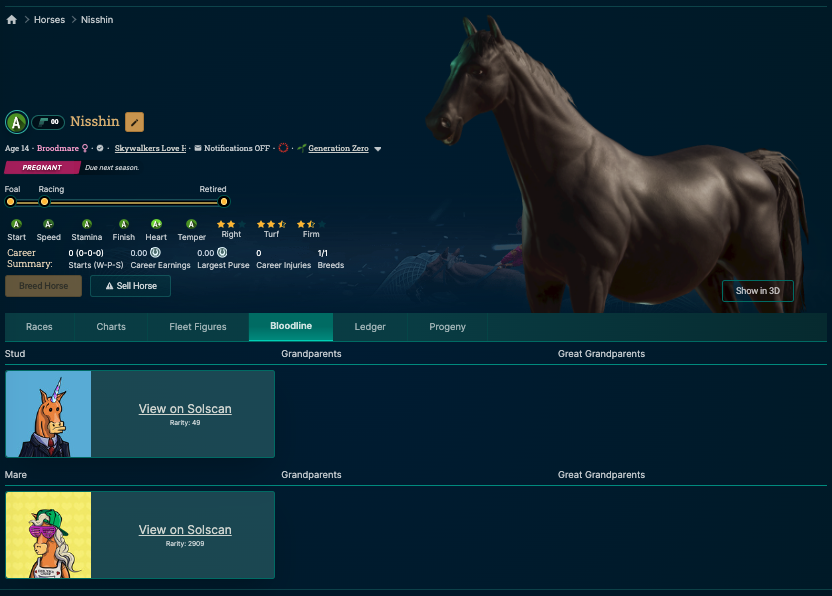
Task: Open Skywalkers Love stable link
Action: [x=150, y=148]
